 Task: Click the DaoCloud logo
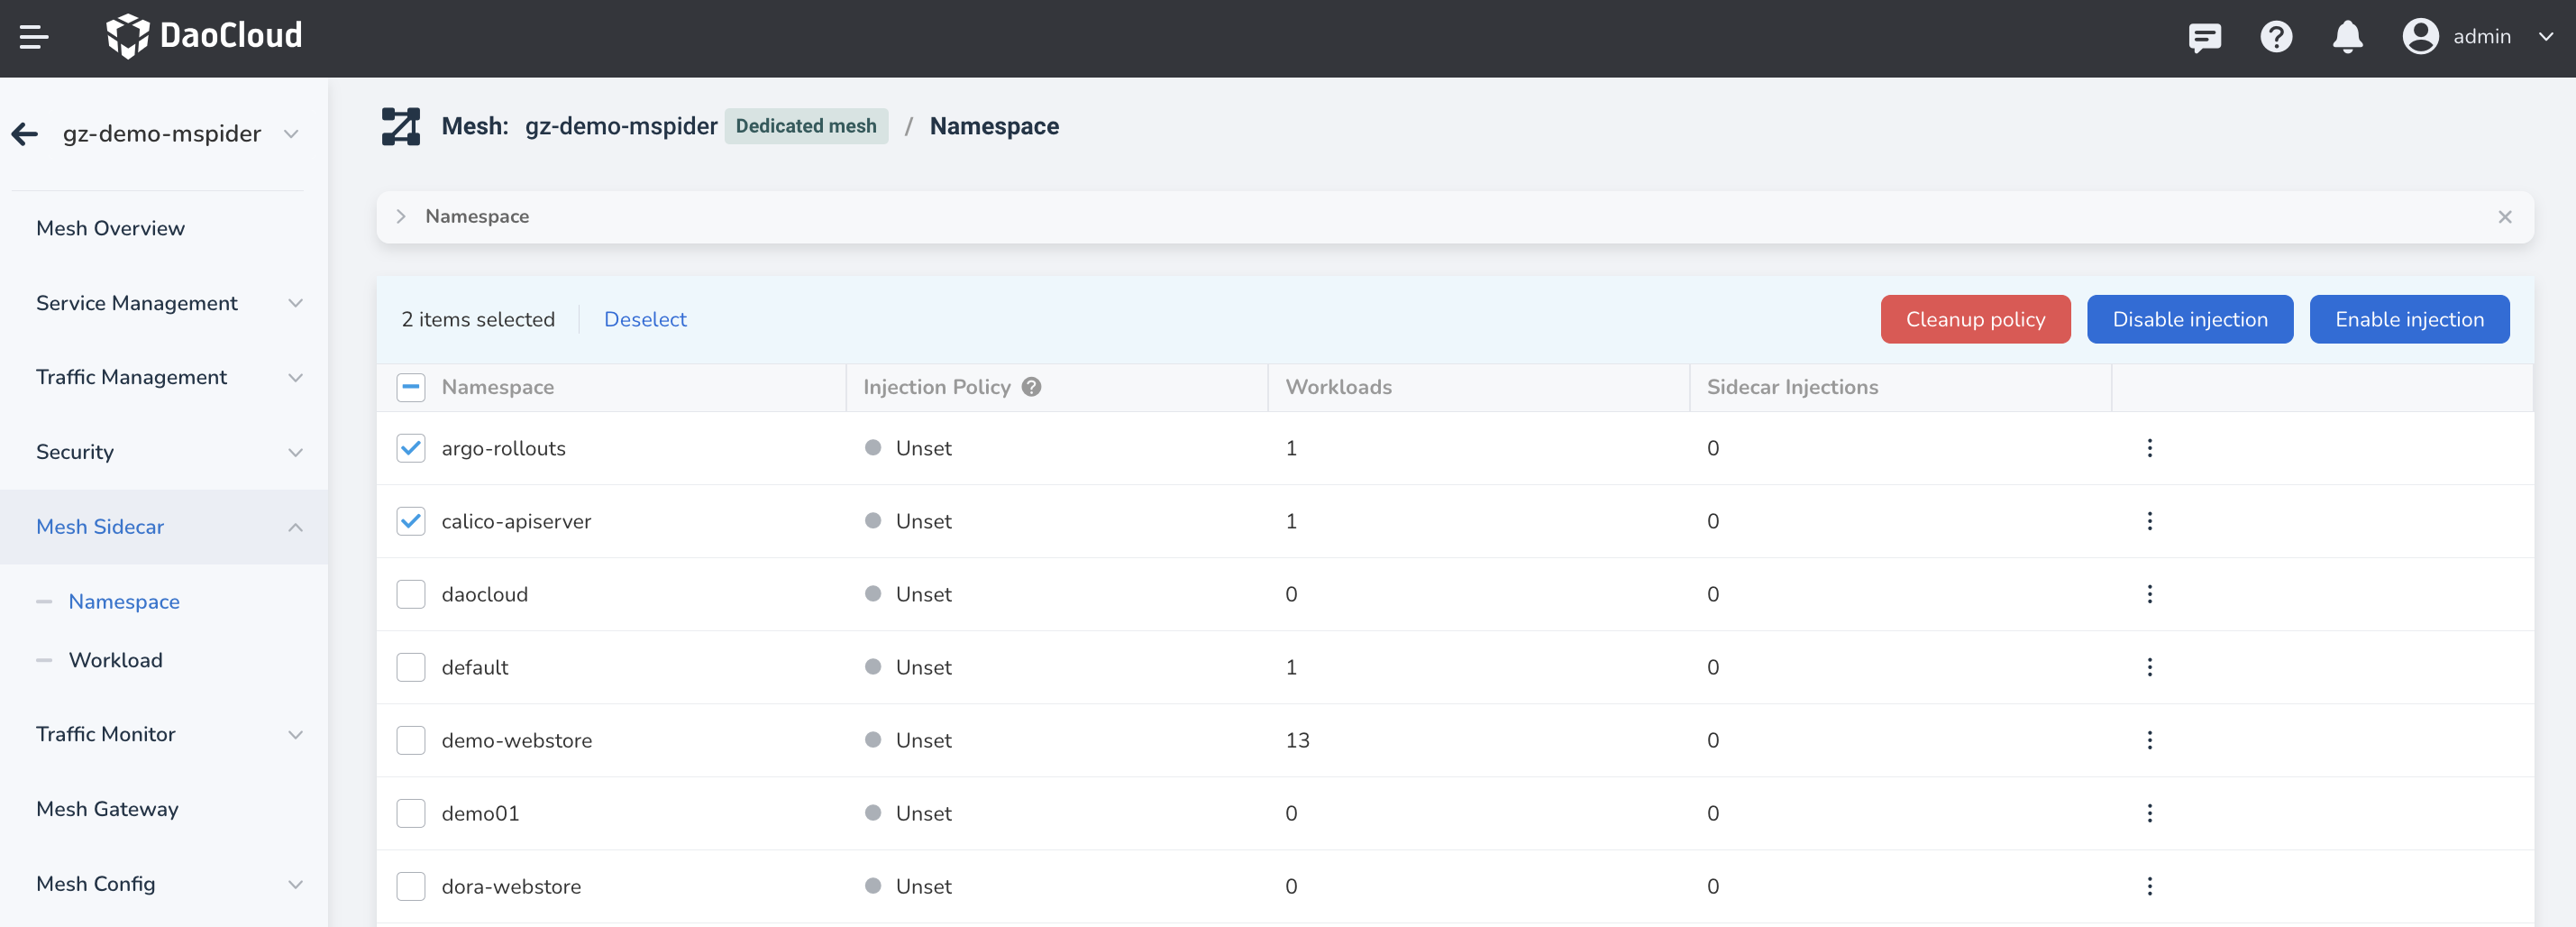coord(204,36)
